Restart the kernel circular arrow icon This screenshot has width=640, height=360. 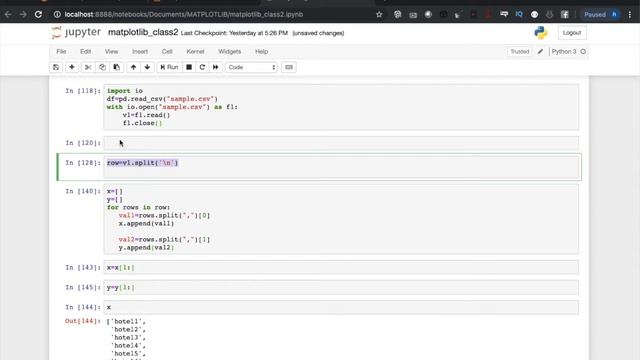coord(202,67)
